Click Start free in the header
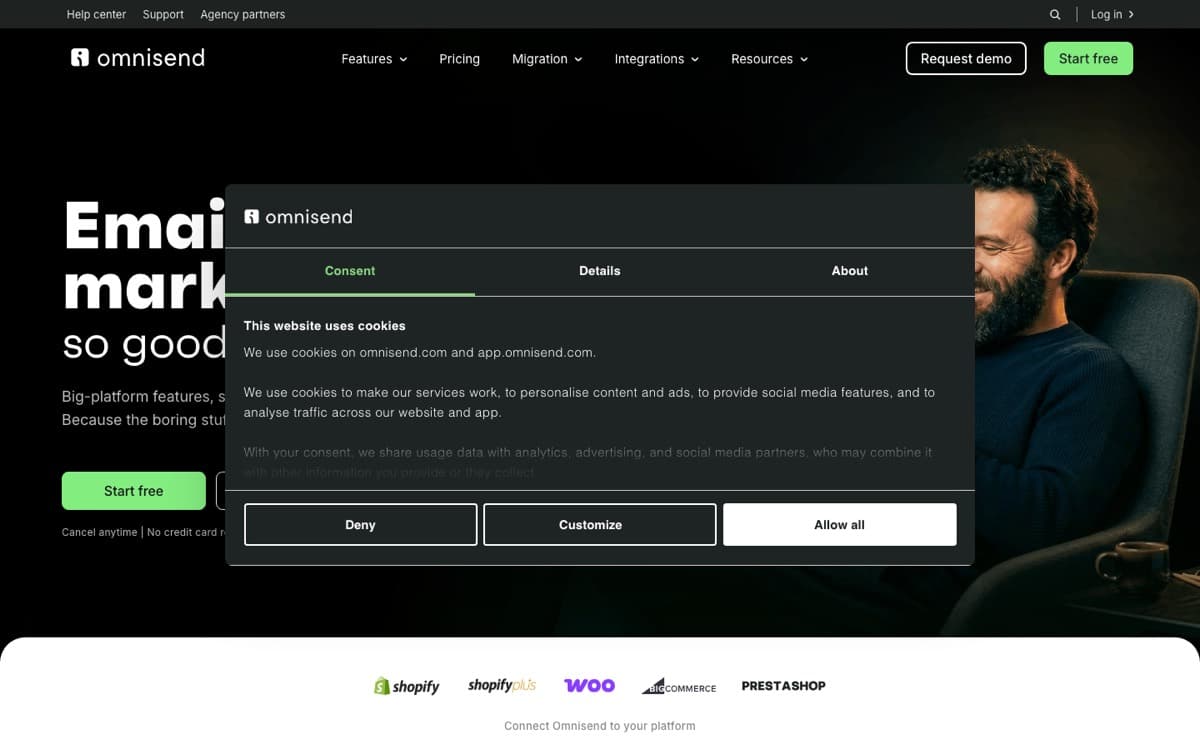The width and height of the screenshot is (1200, 750). (x=1088, y=59)
